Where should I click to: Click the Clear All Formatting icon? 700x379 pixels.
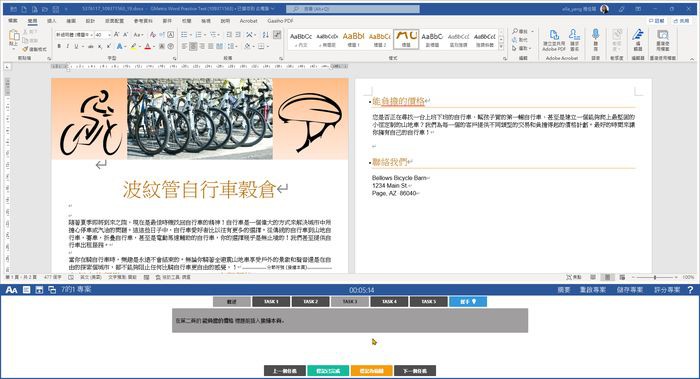tap(153, 34)
